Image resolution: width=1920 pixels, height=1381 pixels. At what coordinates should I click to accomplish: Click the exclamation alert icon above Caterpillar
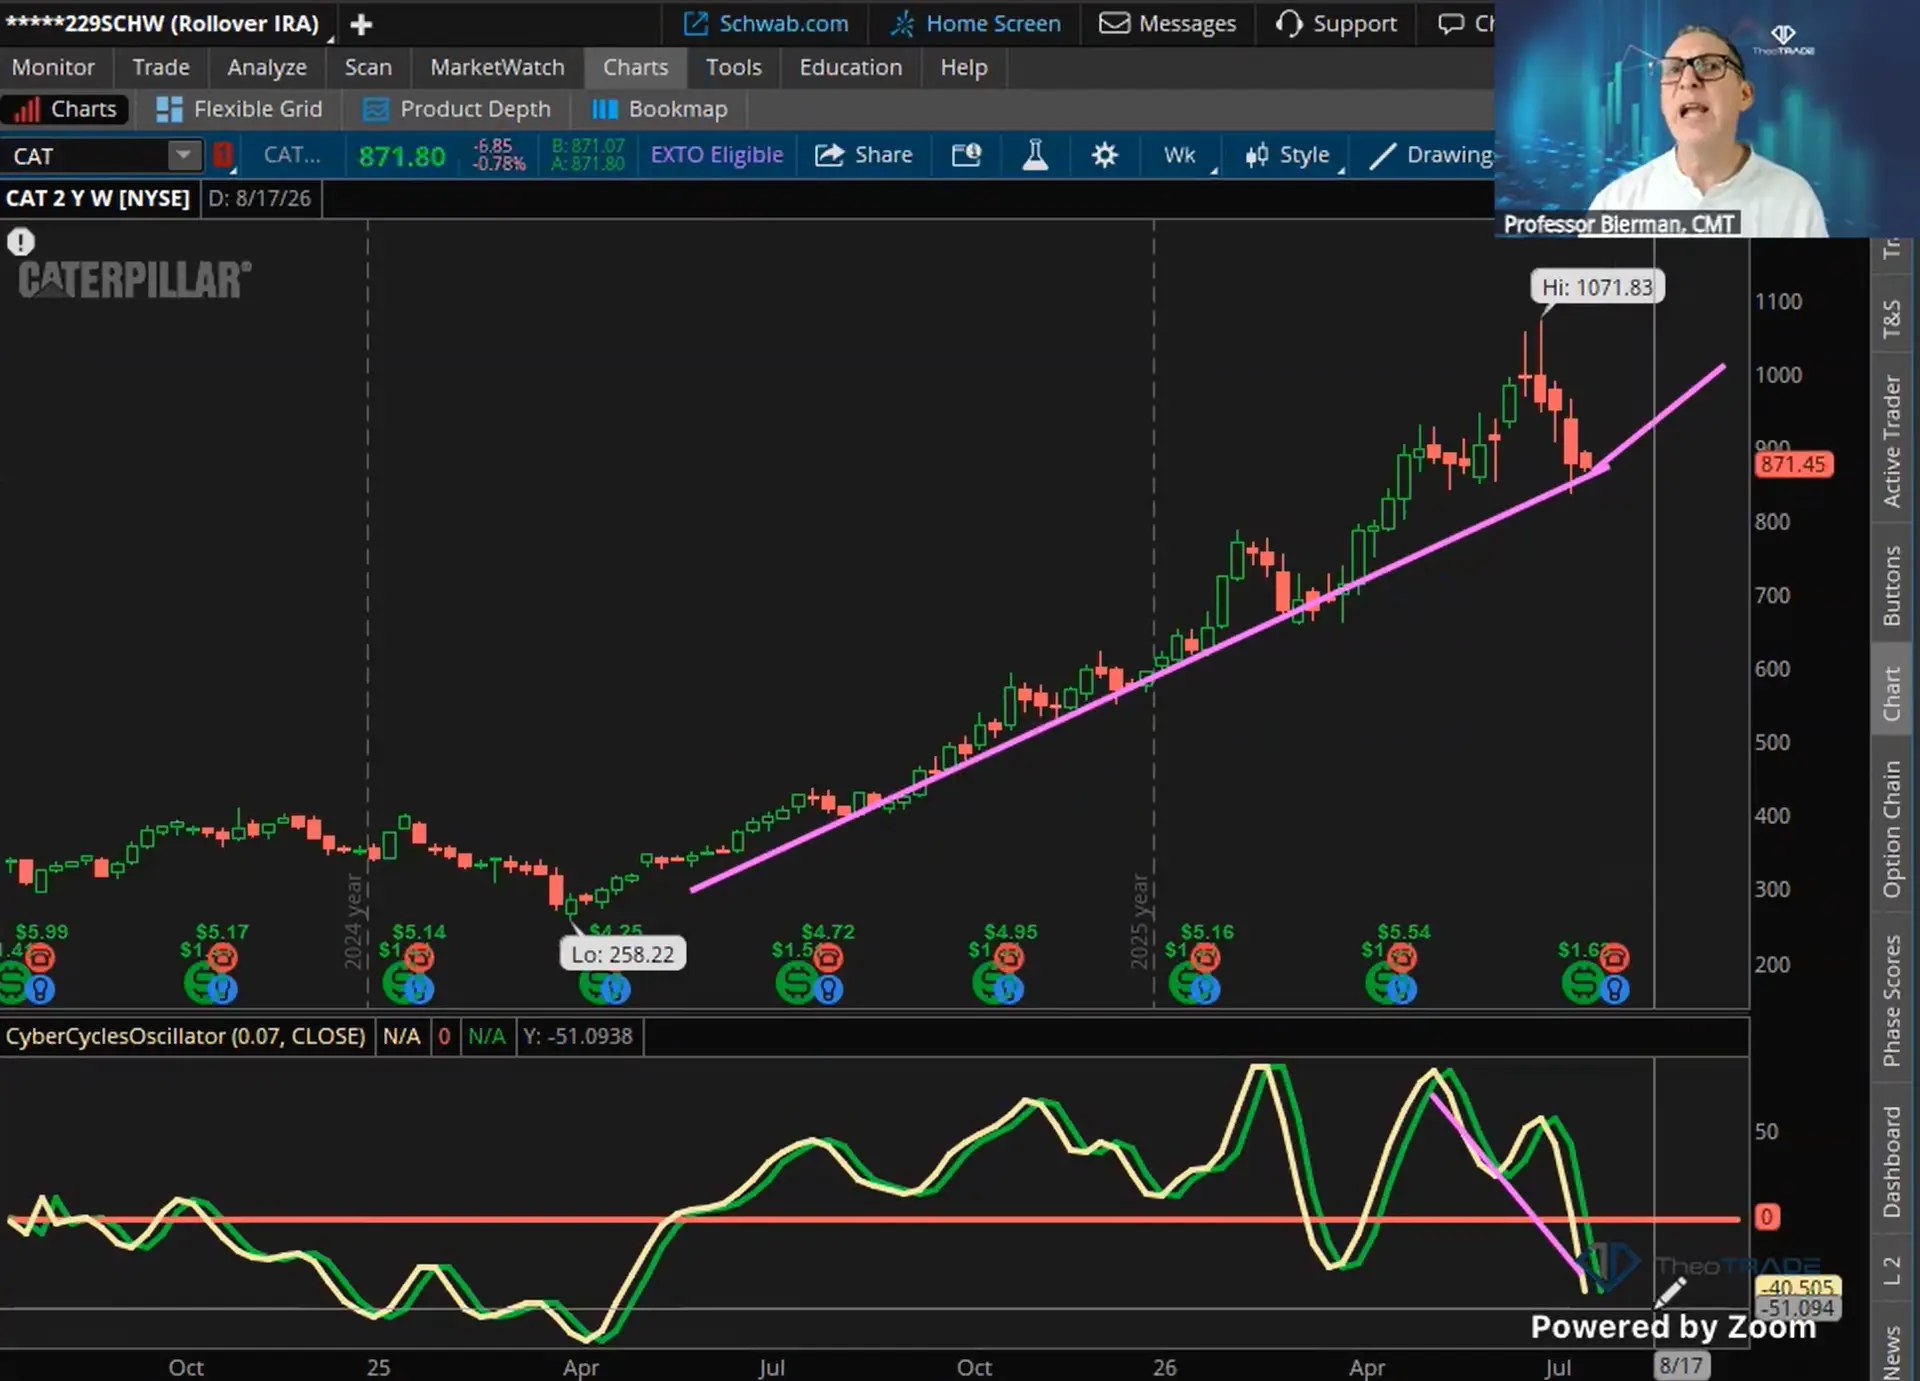coord(21,242)
